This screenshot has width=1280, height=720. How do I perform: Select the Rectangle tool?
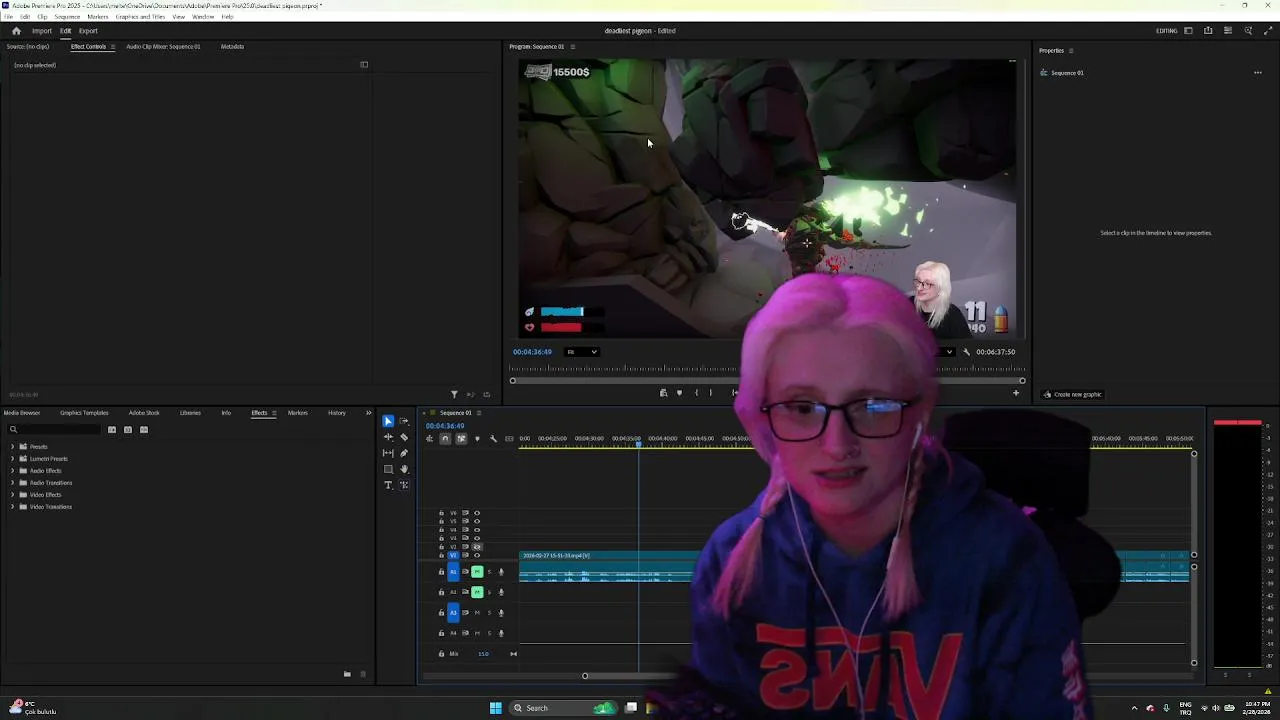pos(388,469)
